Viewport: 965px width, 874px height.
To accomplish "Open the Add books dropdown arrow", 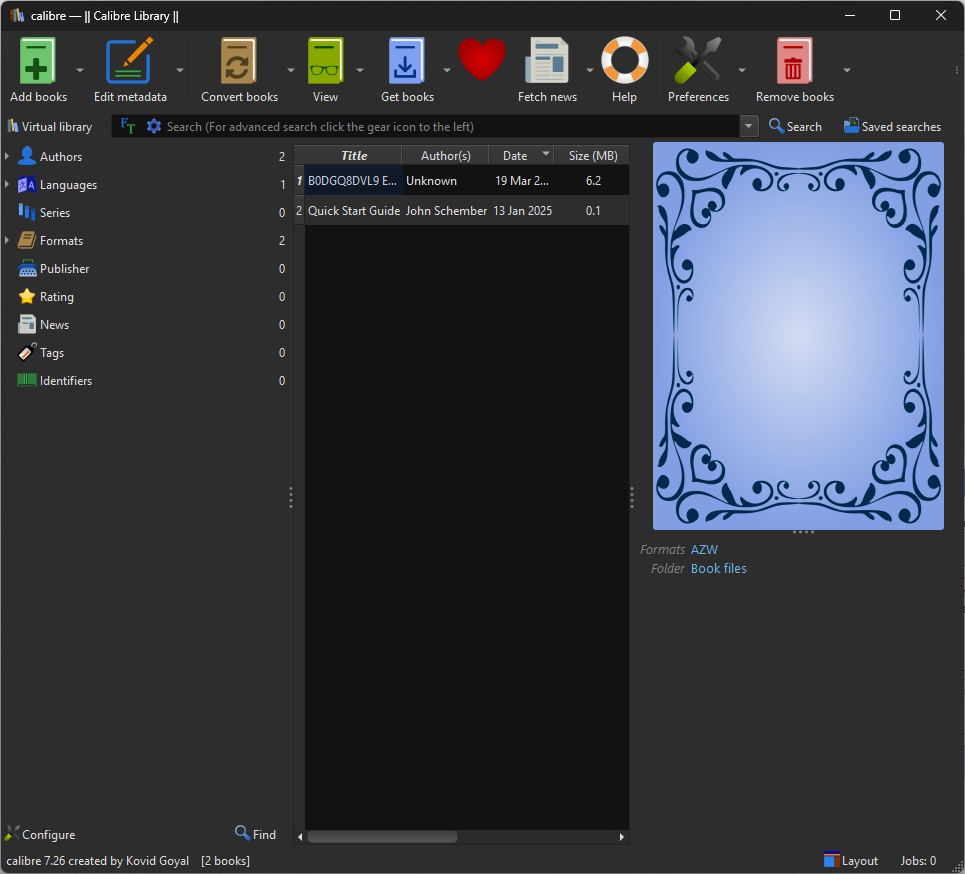I will click(79, 70).
